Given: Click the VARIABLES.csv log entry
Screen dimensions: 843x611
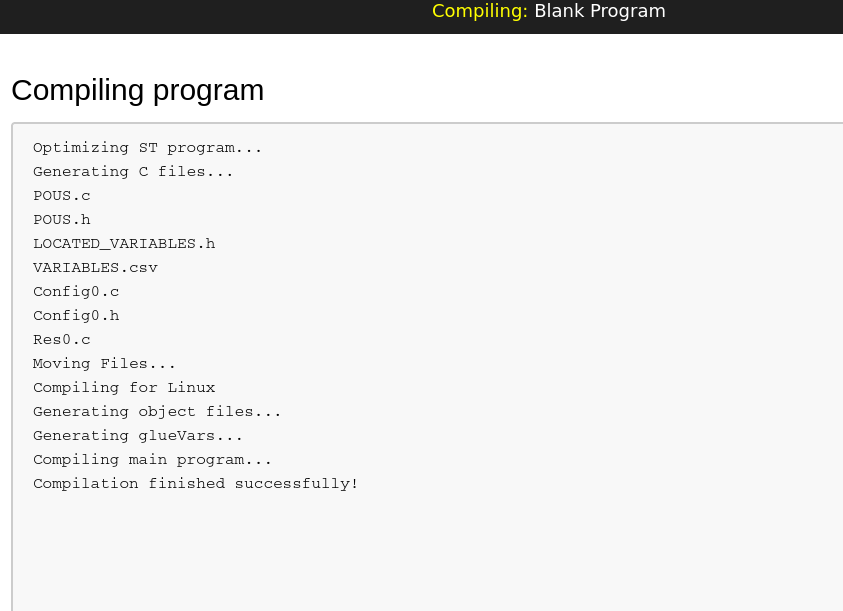Looking at the screenshot, I should coord(95,268).
